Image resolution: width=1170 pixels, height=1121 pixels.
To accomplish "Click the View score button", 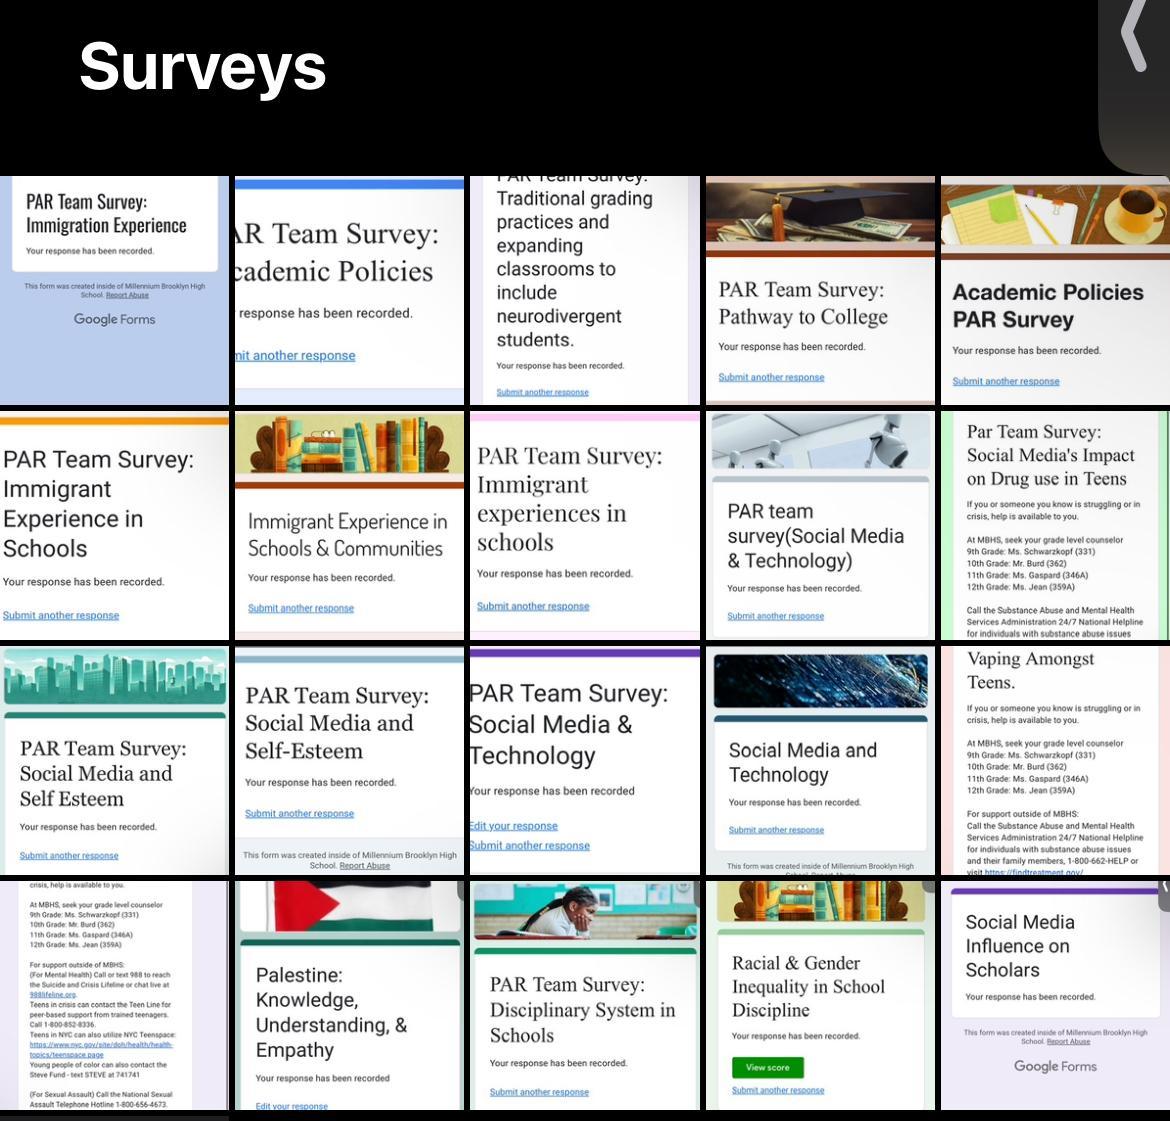I will (x=768, y=1067).
